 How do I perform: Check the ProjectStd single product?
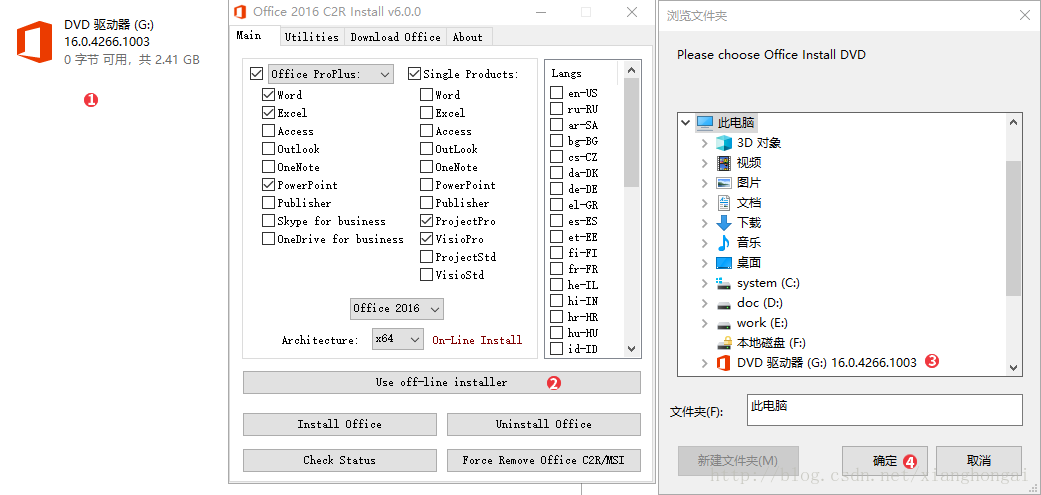pos(426,256)
